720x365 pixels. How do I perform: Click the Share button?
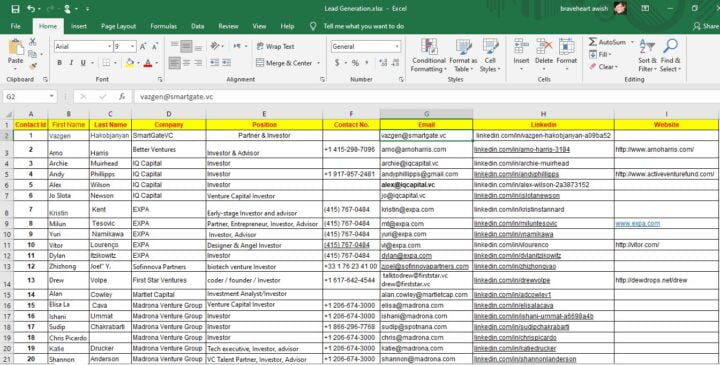(706, 26)
